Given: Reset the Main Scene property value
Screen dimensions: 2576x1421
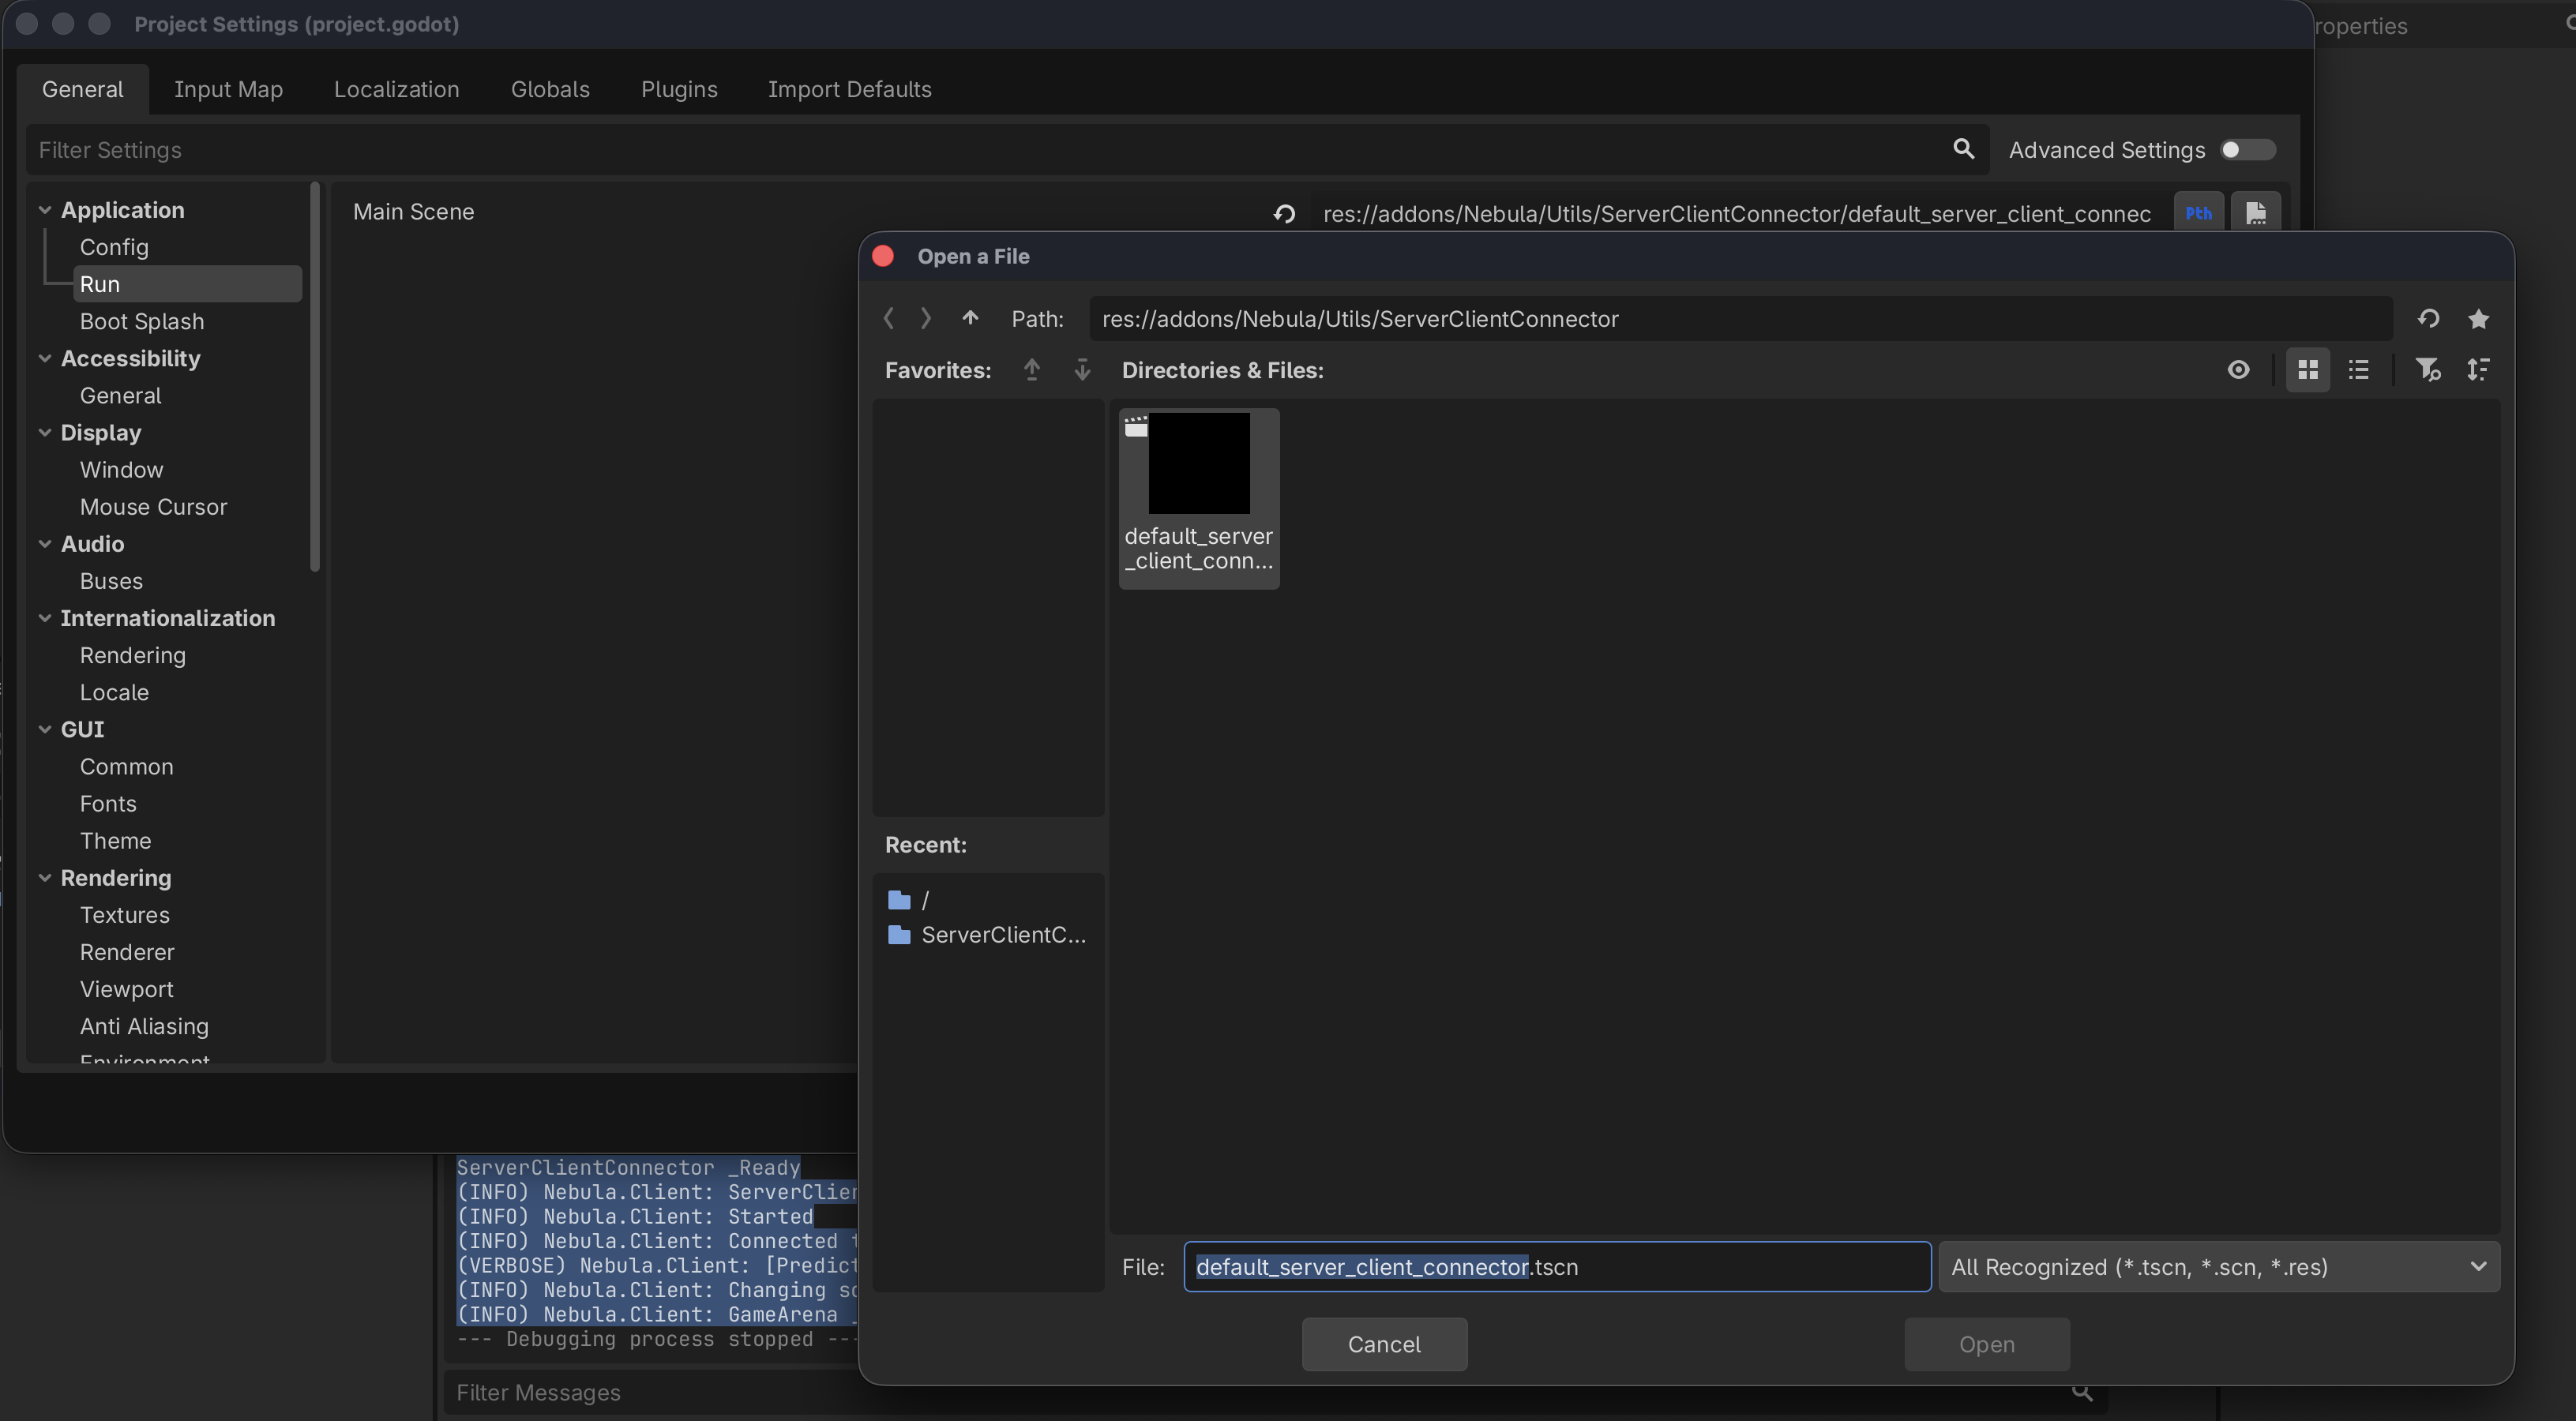Looking at the screenshot, I should [1284, 214].
